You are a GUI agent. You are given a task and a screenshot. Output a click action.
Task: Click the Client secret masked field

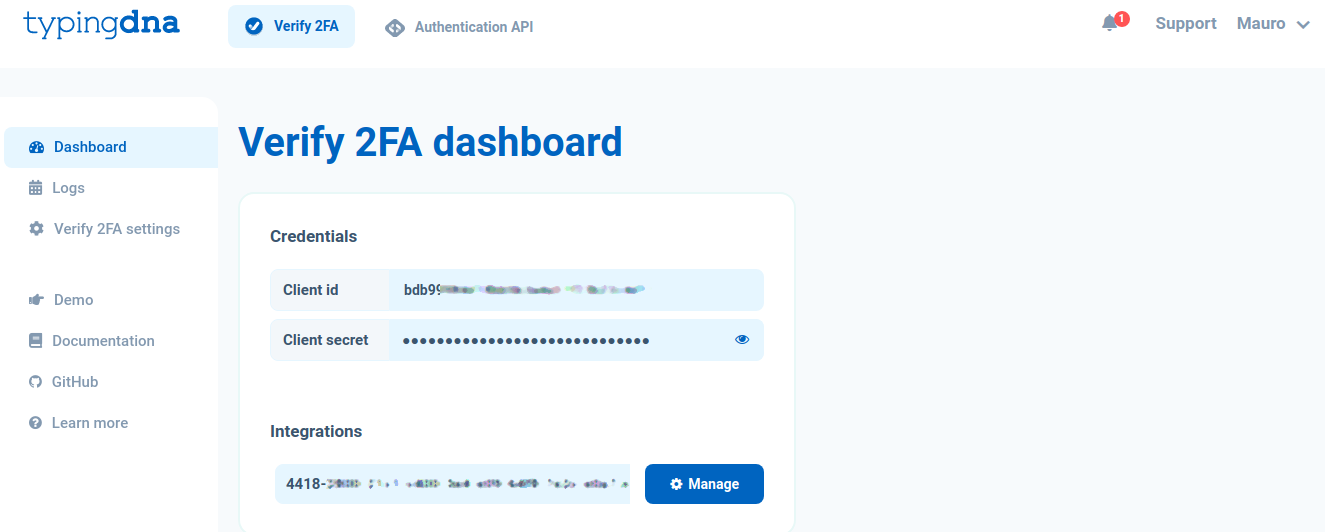(576, 340)
